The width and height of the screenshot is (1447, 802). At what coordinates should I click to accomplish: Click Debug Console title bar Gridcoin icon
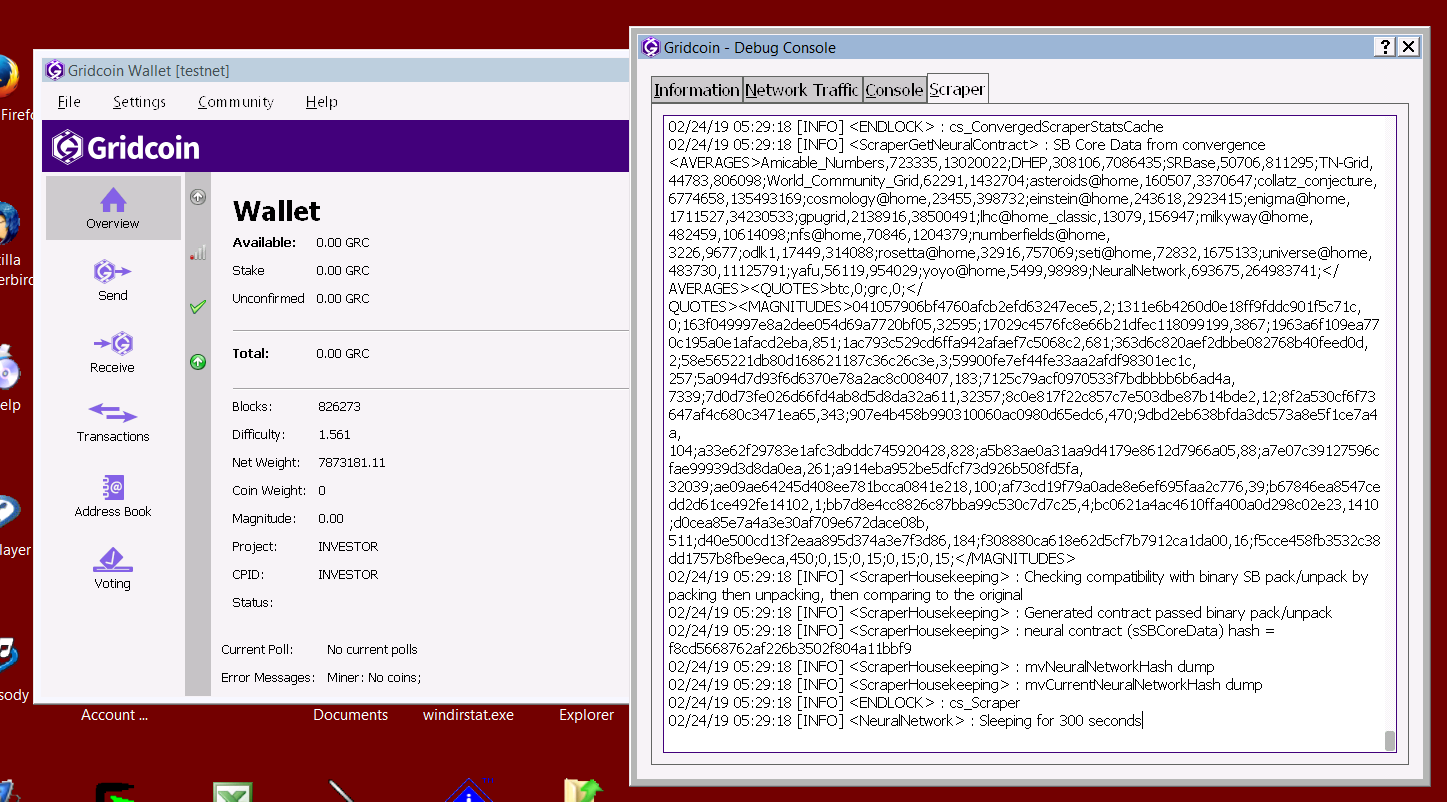coord(651,47)
